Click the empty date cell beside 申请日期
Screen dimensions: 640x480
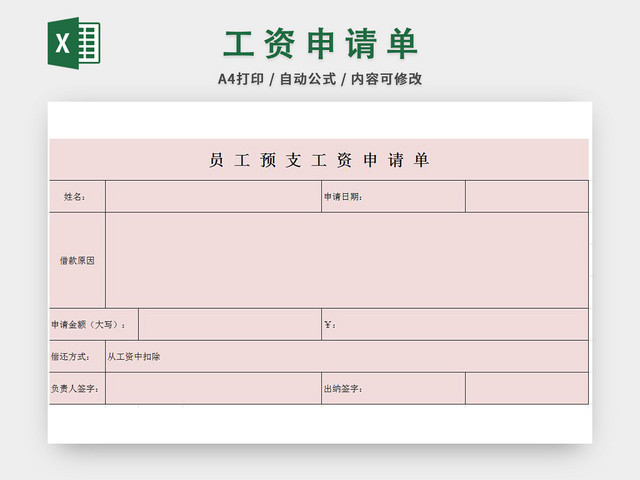(527, 196)
